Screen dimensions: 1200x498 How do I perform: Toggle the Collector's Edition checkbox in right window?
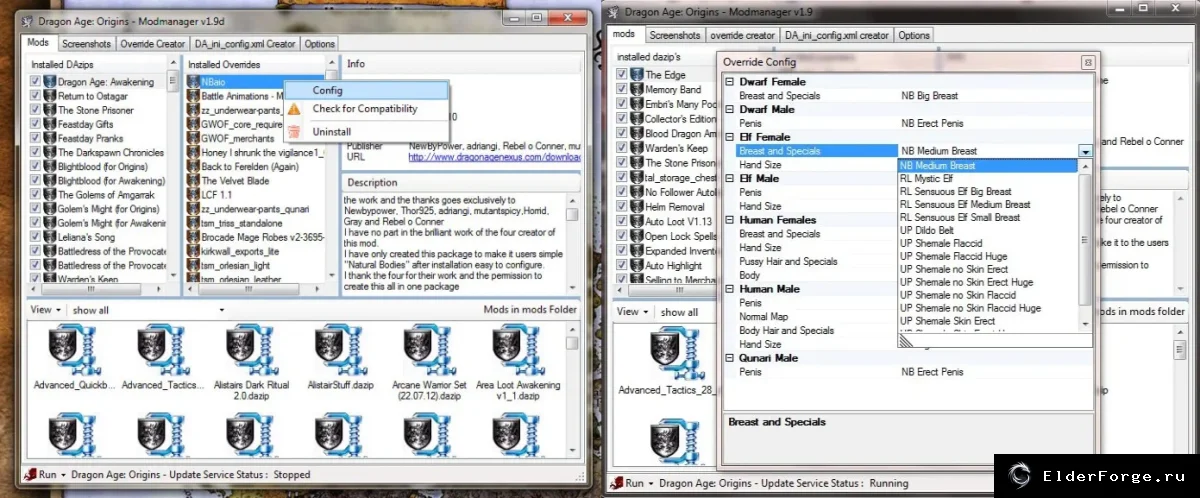pos(623,118)
